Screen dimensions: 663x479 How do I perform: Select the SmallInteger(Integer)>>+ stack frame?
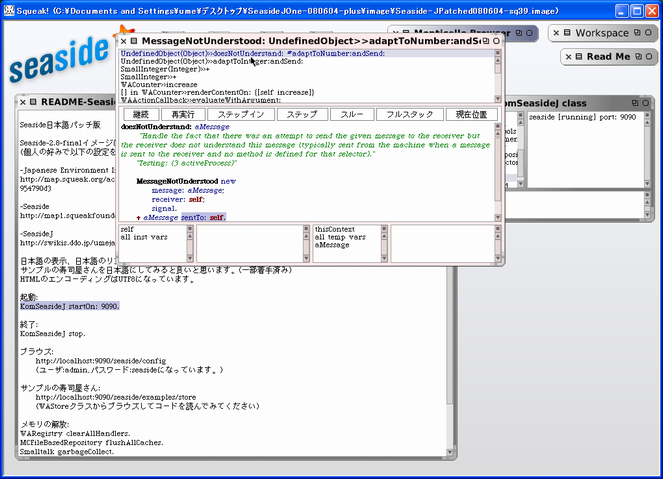tap(307, 69)
